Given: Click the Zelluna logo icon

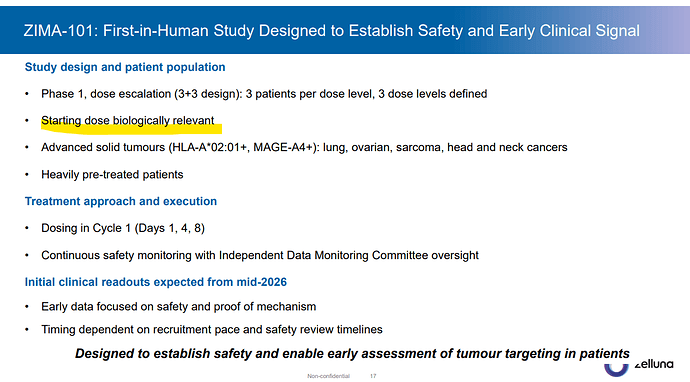Looking at the screenshot, I should 616,370.
